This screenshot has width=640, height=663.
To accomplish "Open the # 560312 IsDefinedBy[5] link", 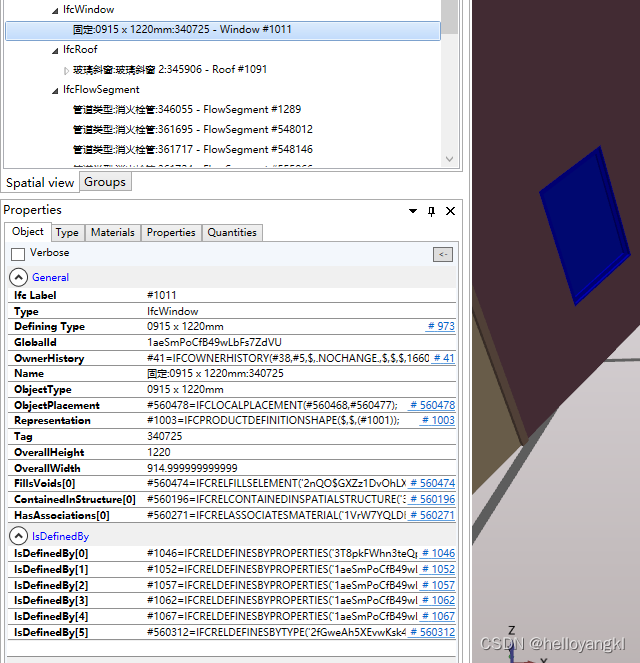I will 432,632.
